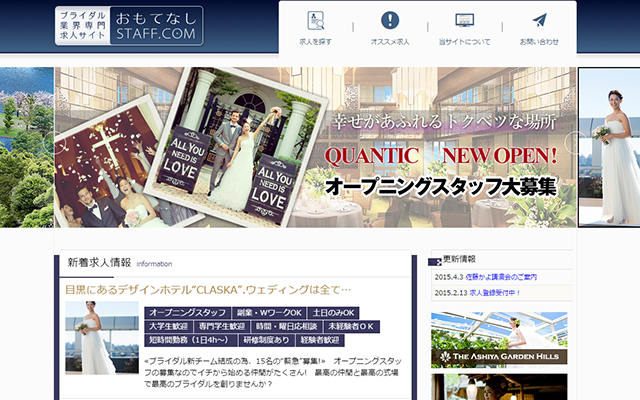Click the 大学生歓迎 tag
Screen dimensions: 640x400
pos(169,327)
